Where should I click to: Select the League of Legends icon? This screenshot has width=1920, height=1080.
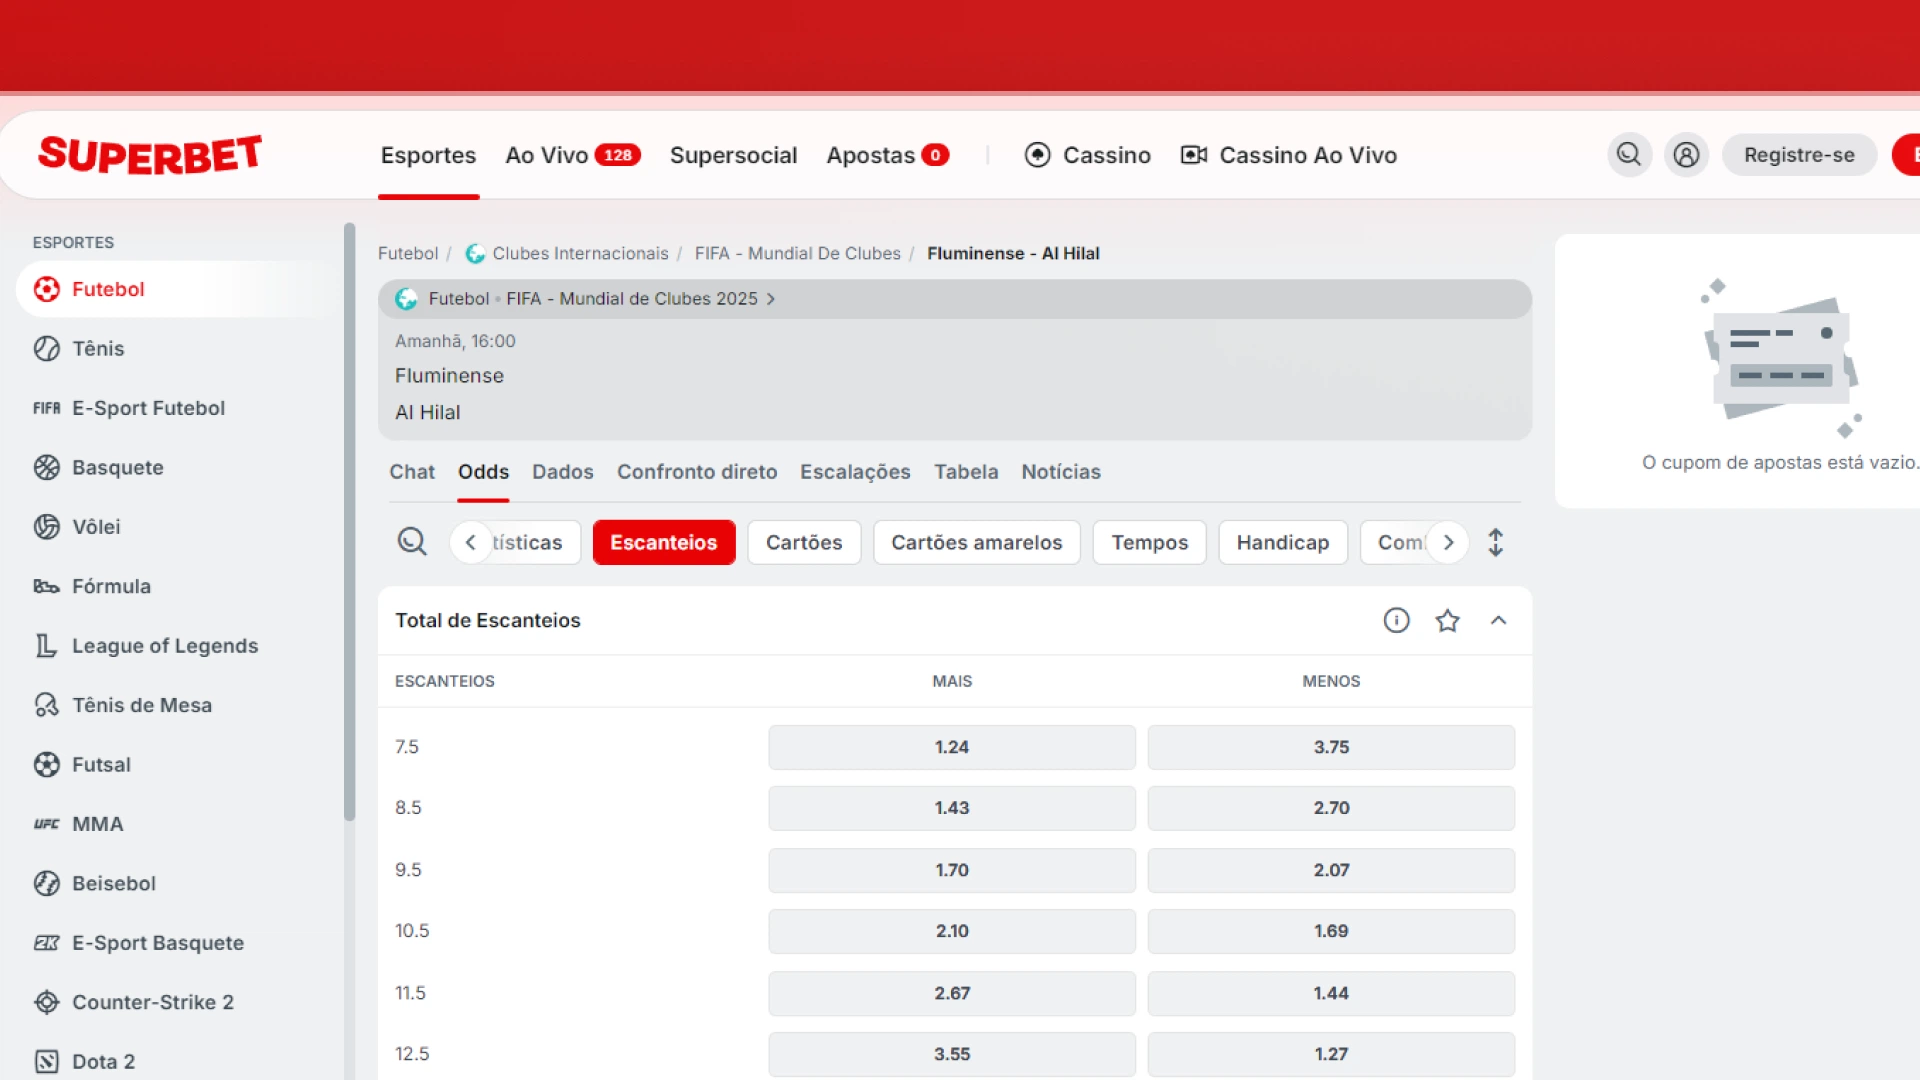(47, 646)
